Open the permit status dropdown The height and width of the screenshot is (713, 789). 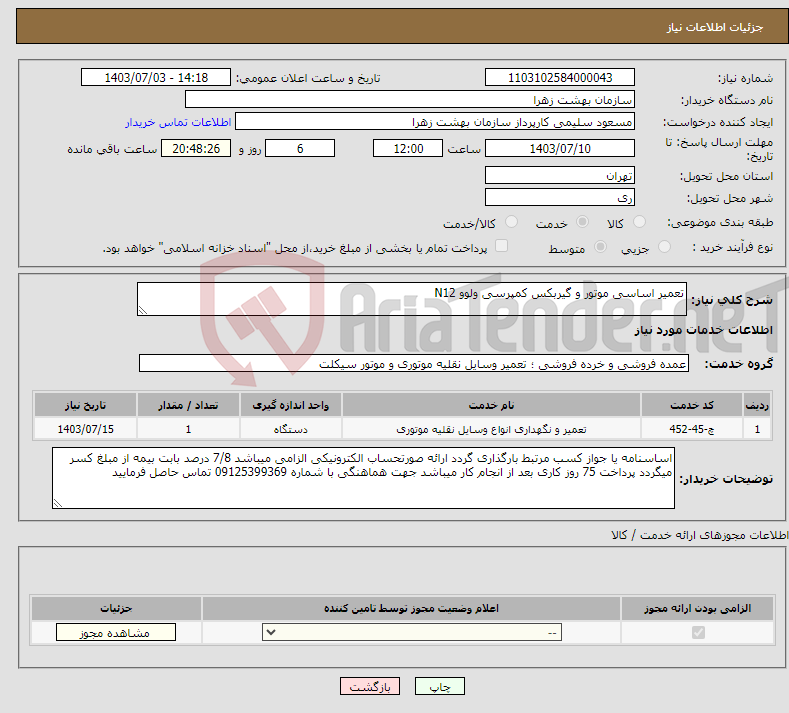coord(412,632)
